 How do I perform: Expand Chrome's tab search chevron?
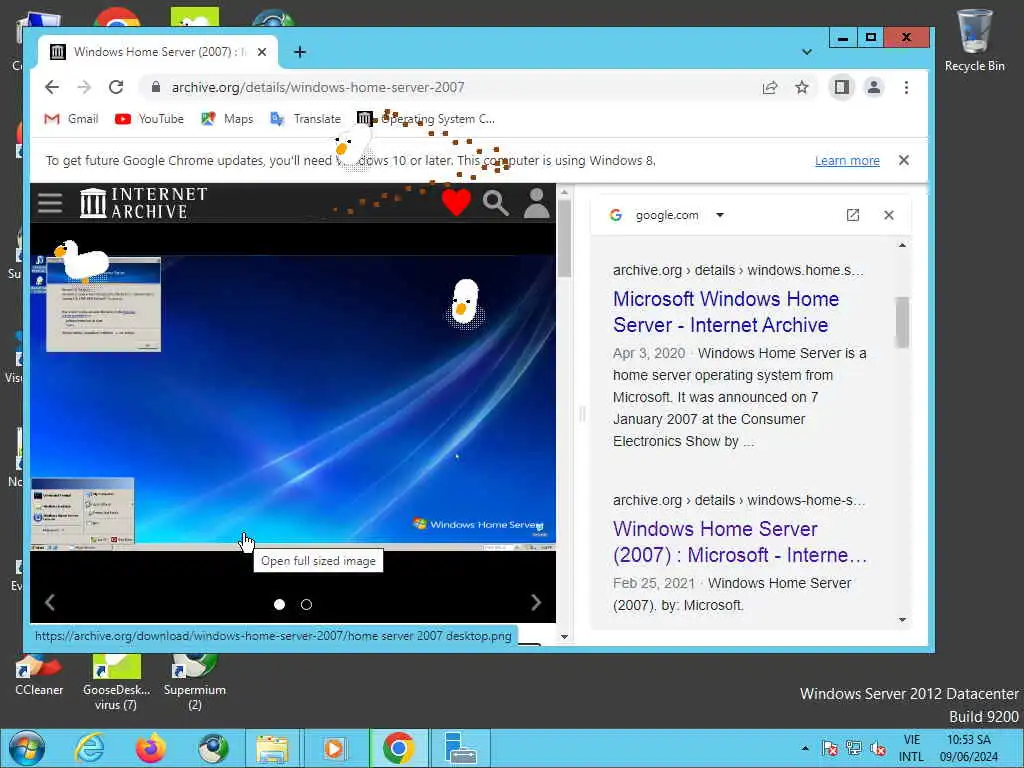(807, 52)
